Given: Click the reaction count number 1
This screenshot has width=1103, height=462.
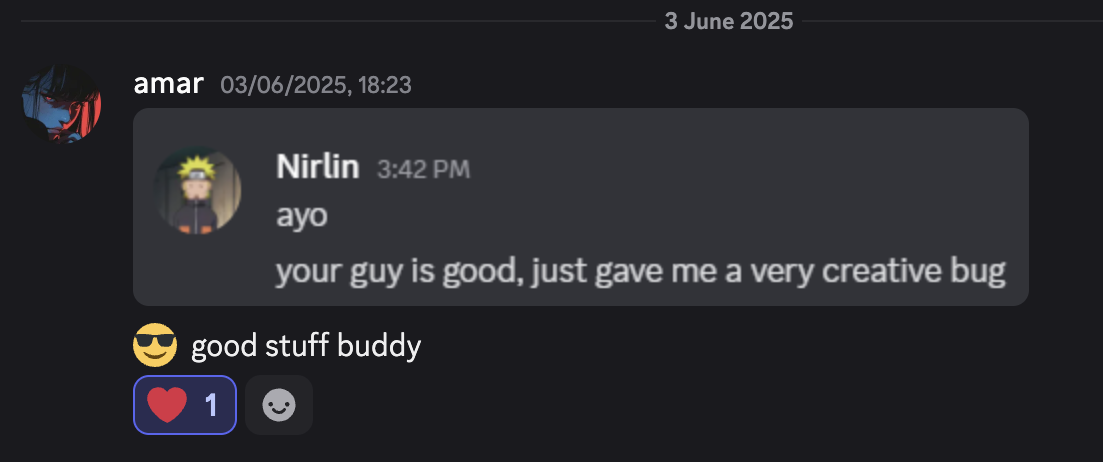Looking at the screenshot, I should coord(210,406).
